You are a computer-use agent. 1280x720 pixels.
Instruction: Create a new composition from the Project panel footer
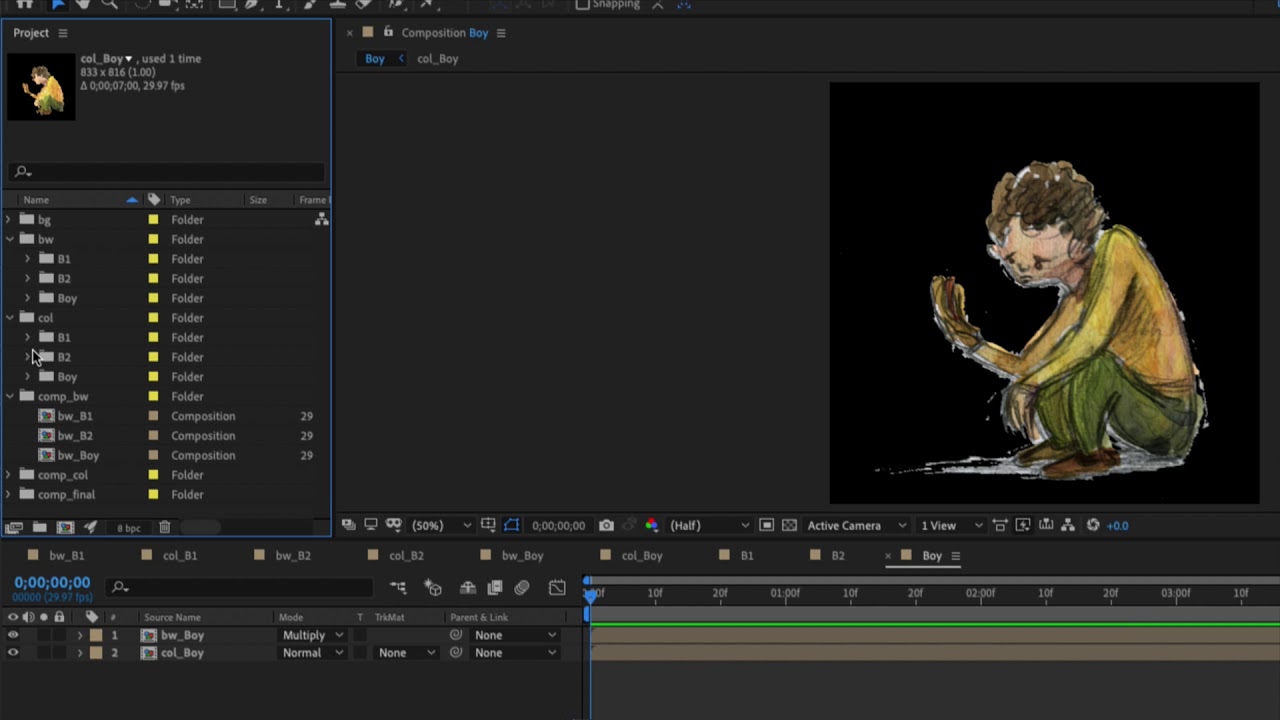pos(65,527)
